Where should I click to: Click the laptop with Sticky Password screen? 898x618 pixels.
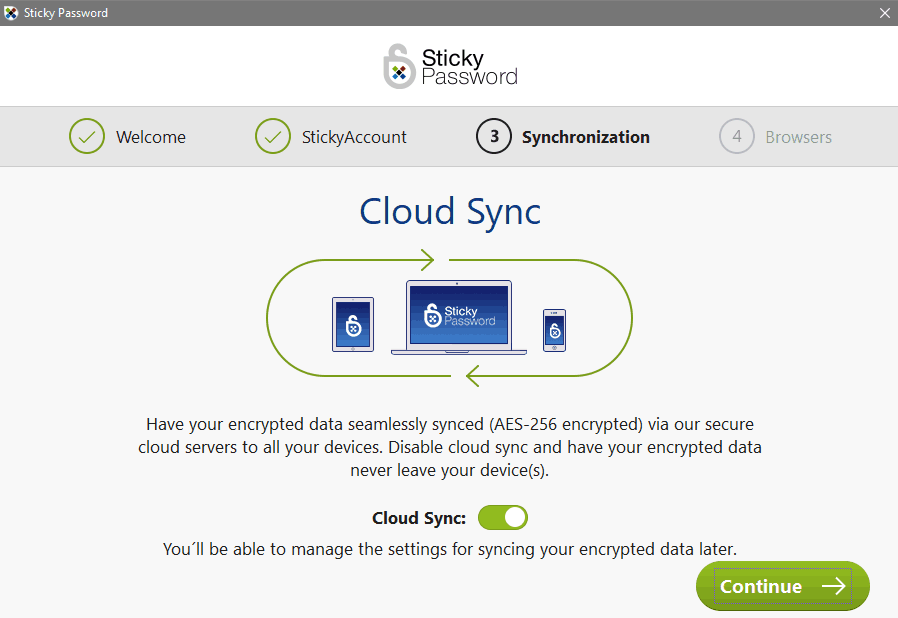click(458, 316)
